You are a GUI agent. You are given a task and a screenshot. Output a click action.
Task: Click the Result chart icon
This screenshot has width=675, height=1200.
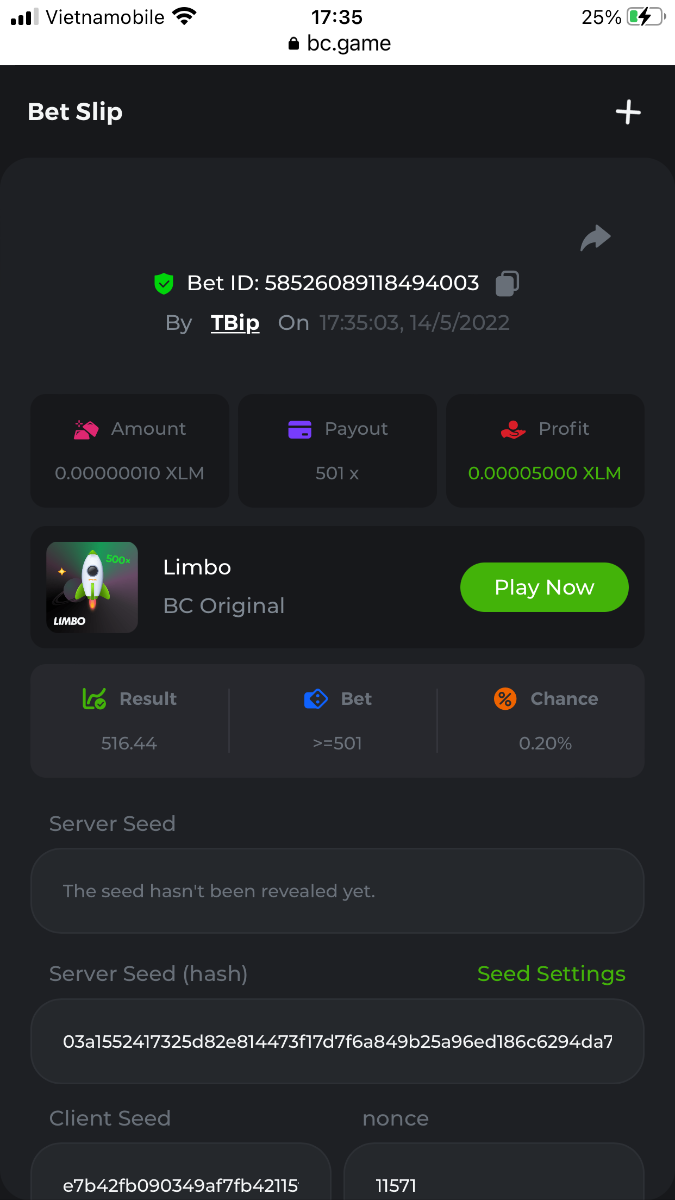pyautogui.click(x=94, y=699)
